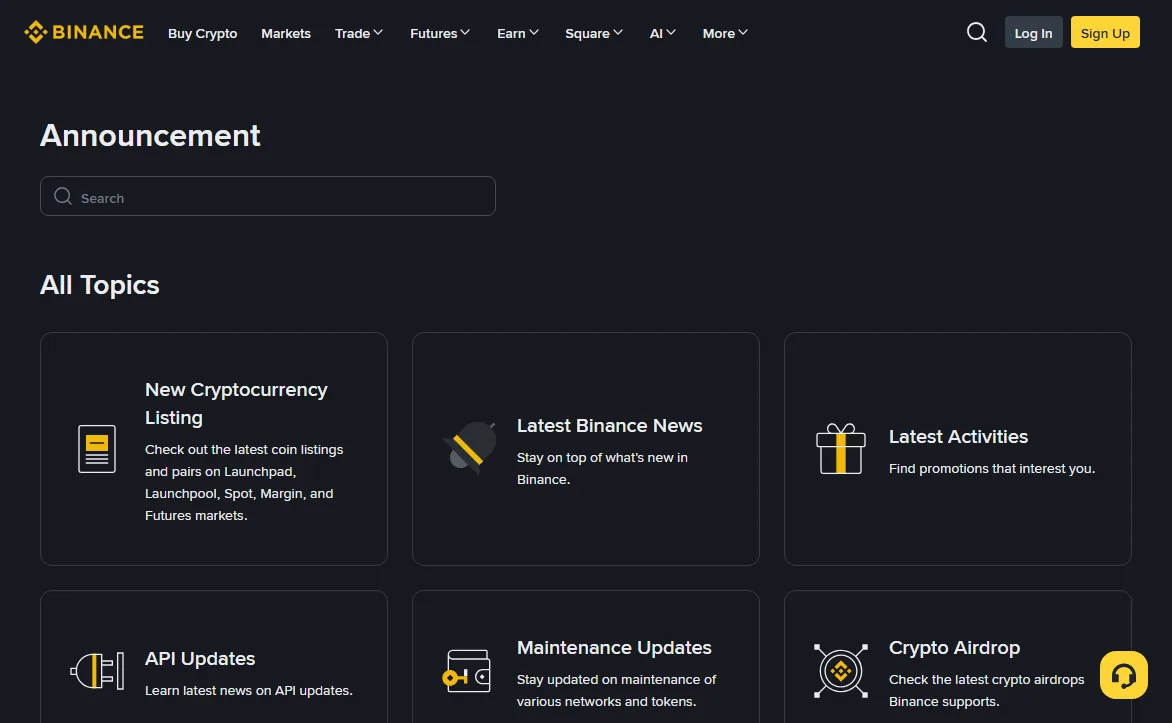Click the Log In button
Image resolution: width=1172 pixels, height=723 pixels.
[1033, 32]
